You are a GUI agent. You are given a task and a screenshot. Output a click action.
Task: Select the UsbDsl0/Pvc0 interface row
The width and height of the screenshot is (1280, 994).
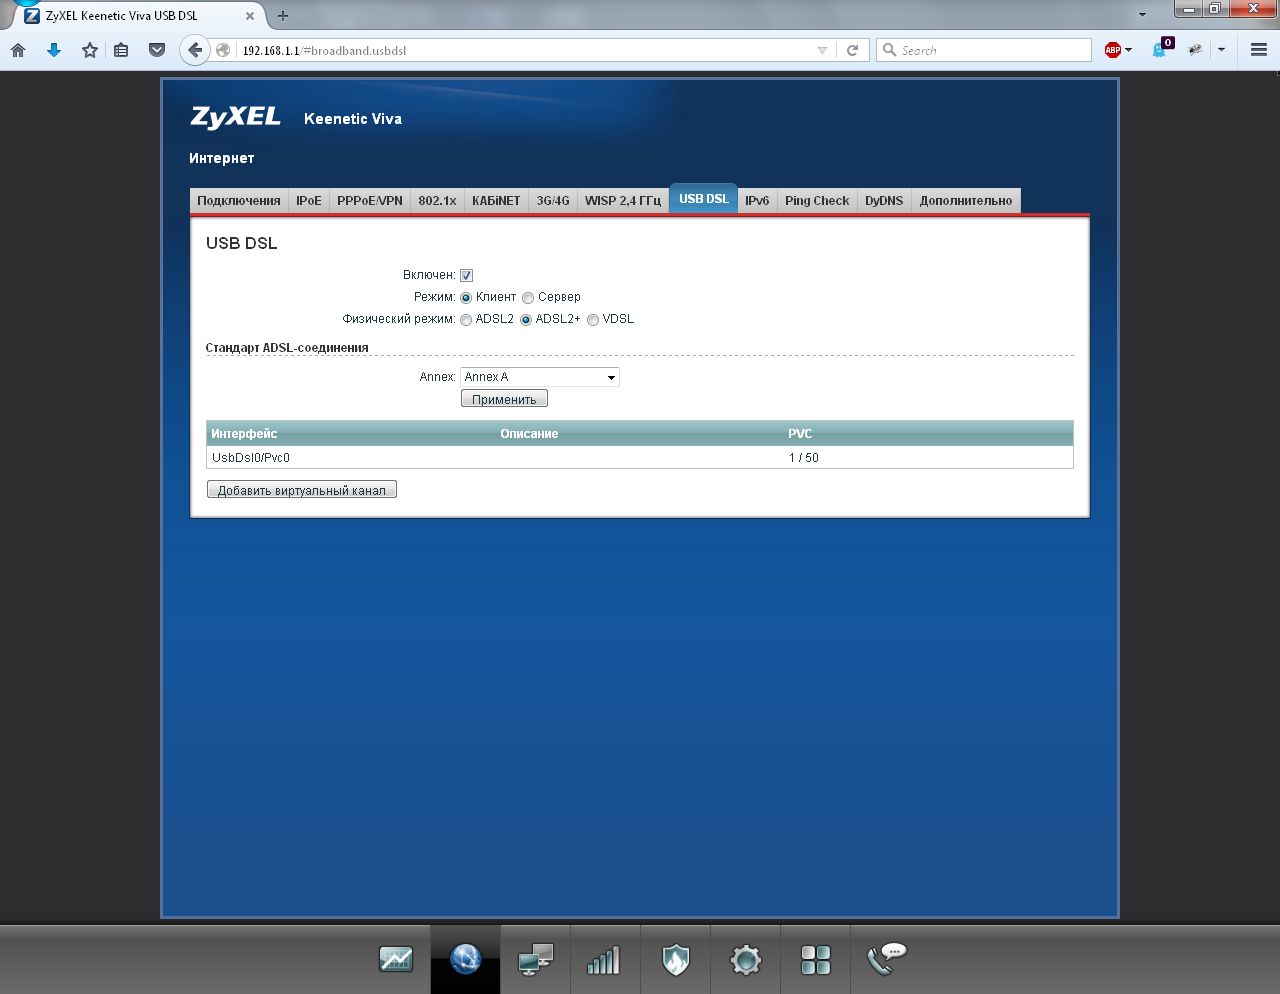[640, 458]
